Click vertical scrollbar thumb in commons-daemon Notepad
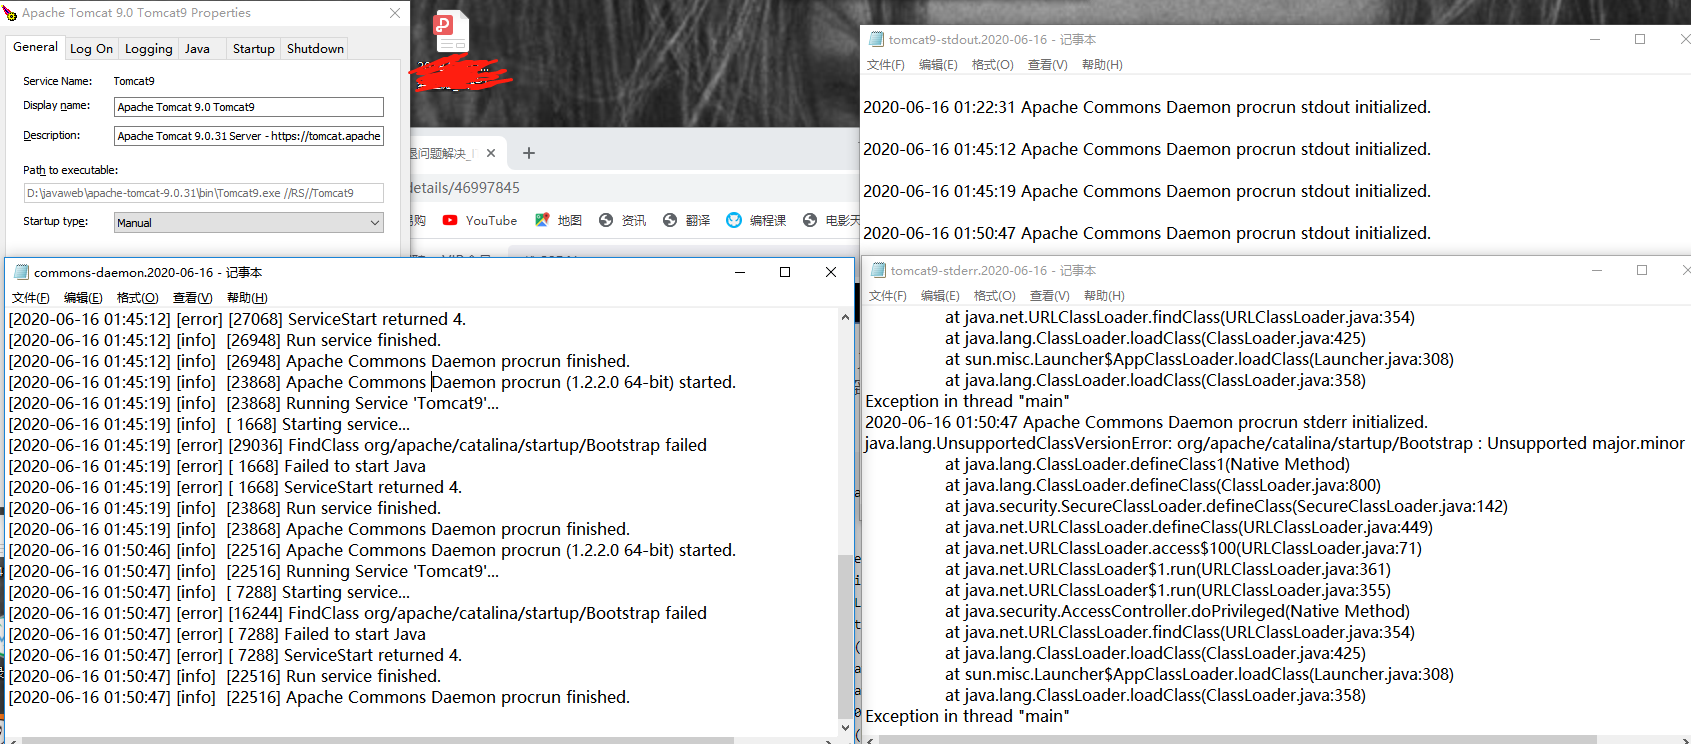The image size is (1691, 744). point(845,635)
